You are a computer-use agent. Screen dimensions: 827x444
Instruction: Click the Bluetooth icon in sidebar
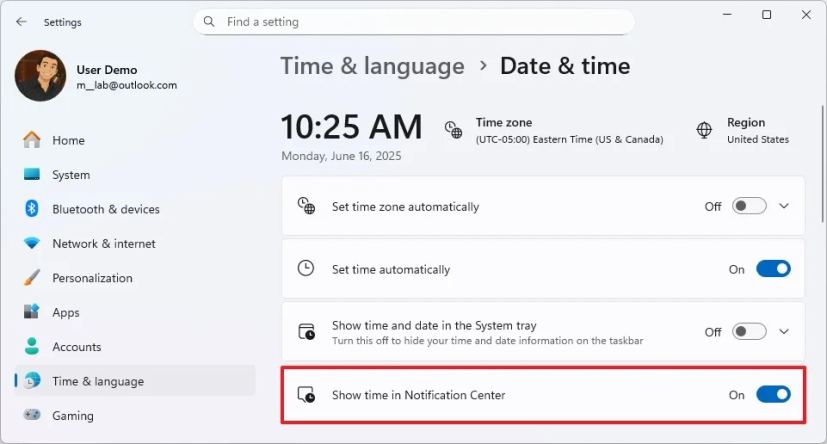(x=32, y=209)
